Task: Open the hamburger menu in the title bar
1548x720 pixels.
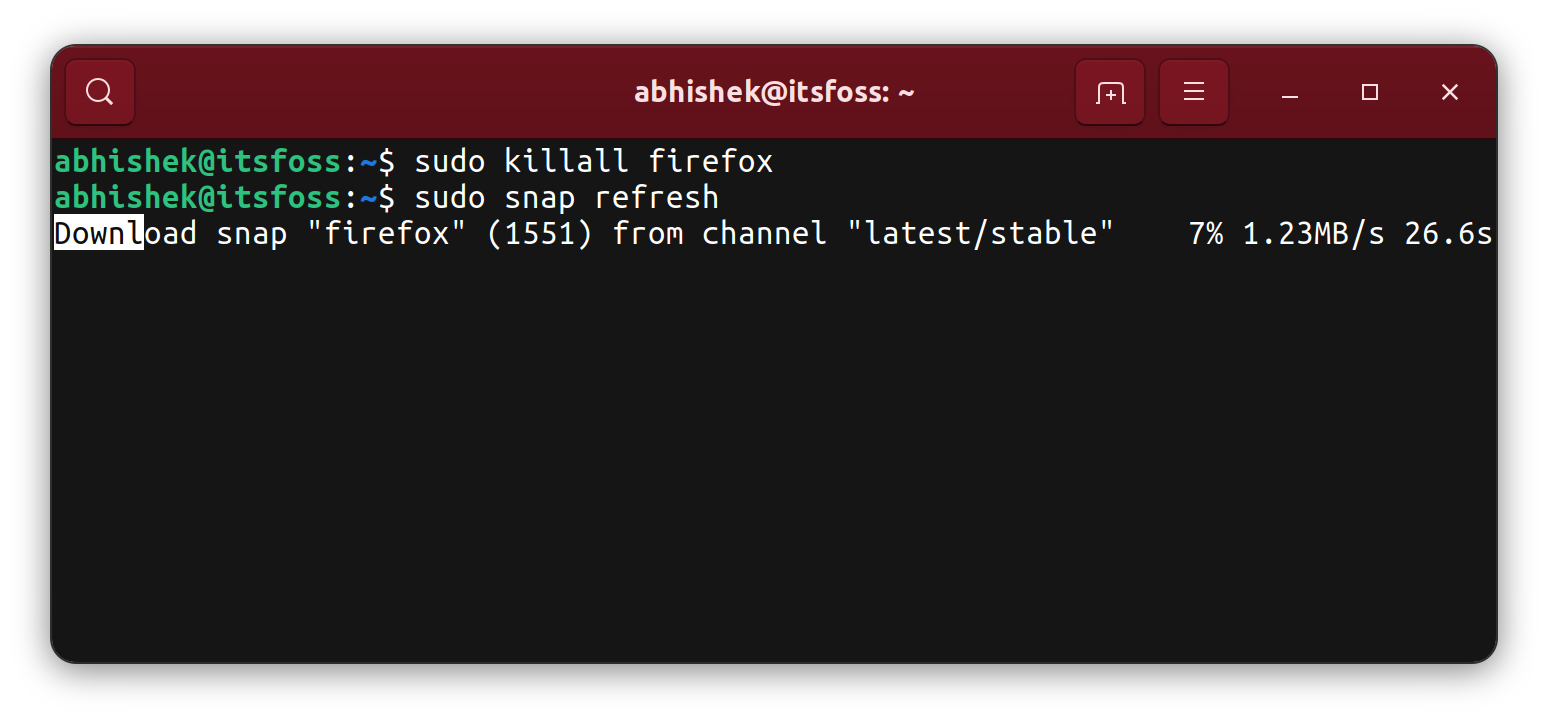Action: [1193, 91]
